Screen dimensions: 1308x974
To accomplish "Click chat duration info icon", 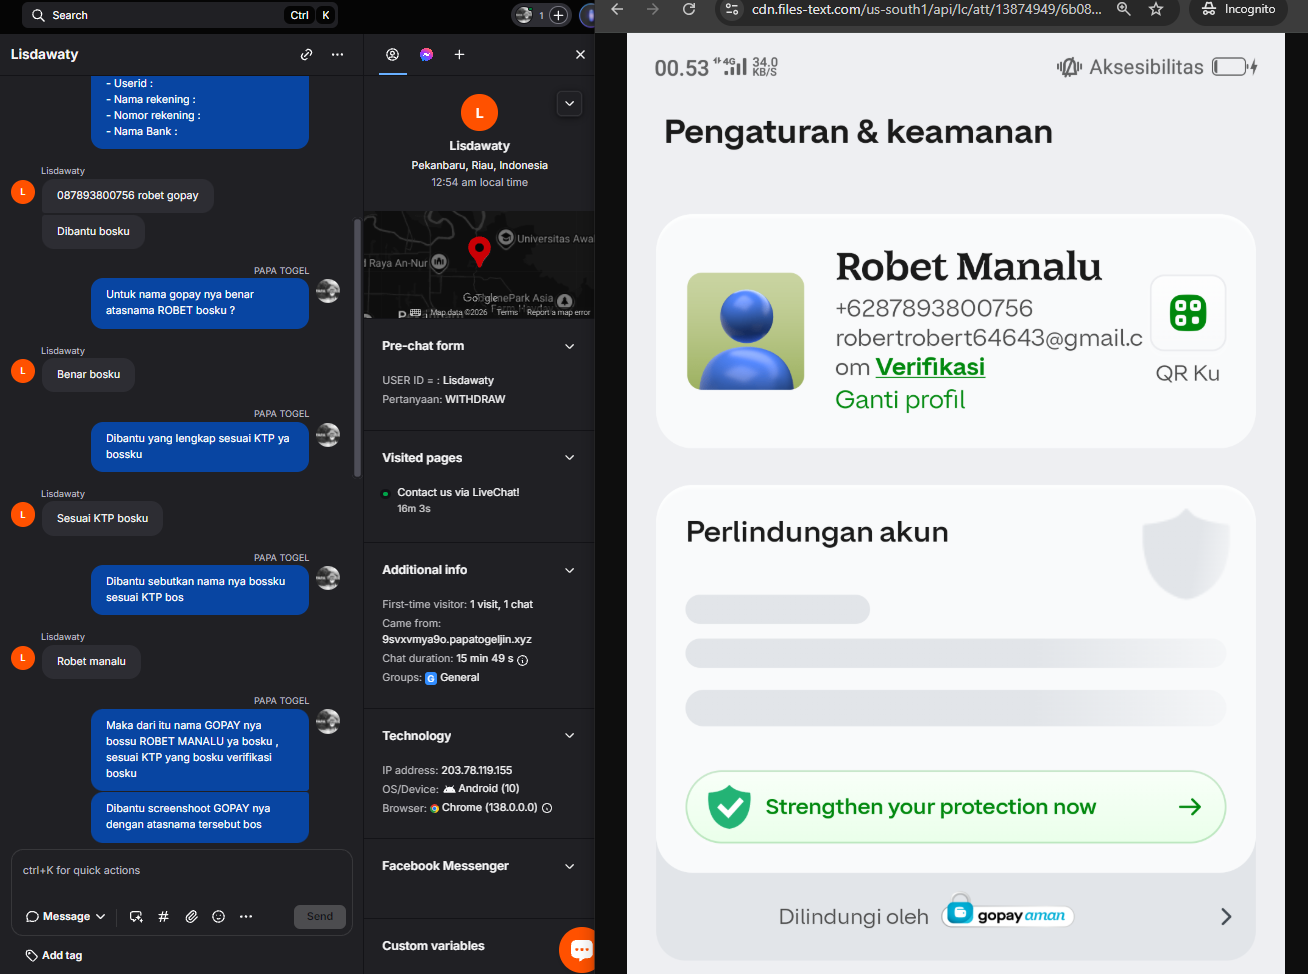I will coord(523,660).
